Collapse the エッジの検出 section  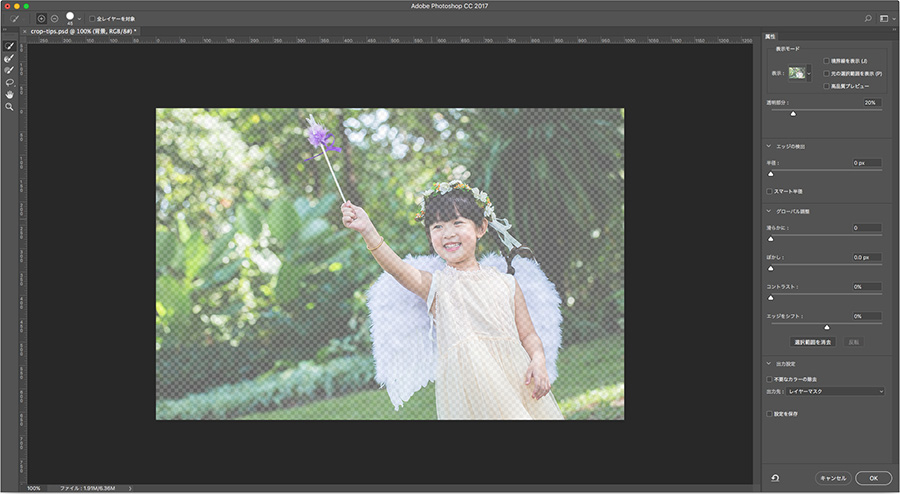coord(769,146)
